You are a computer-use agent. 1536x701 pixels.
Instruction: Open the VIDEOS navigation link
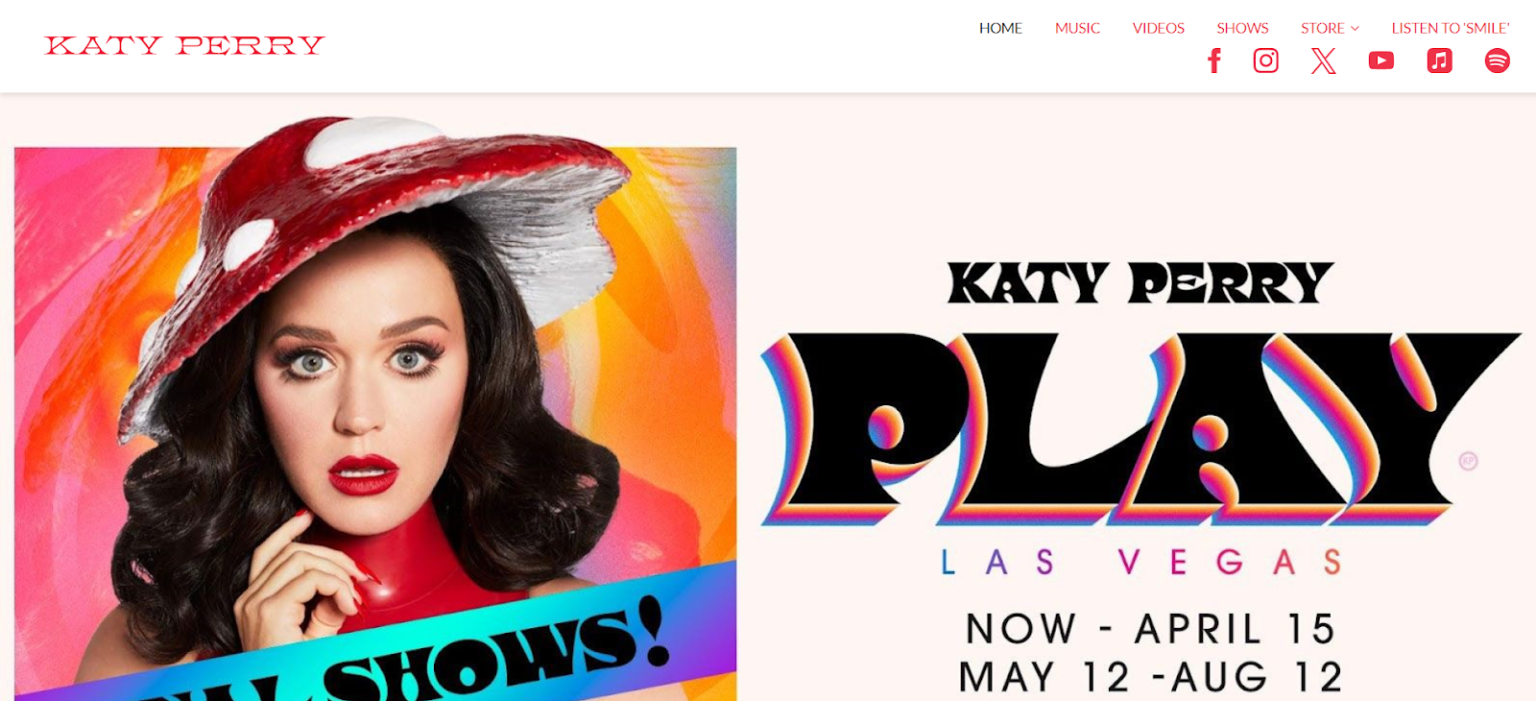pos(1158,28)
